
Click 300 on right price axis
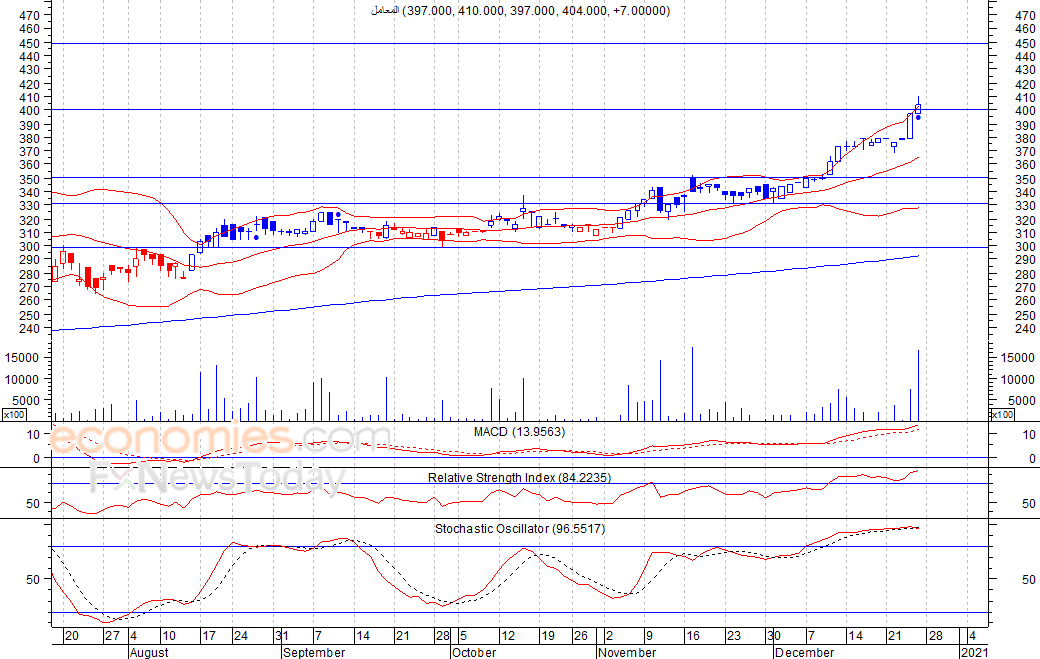[1025, 246]
